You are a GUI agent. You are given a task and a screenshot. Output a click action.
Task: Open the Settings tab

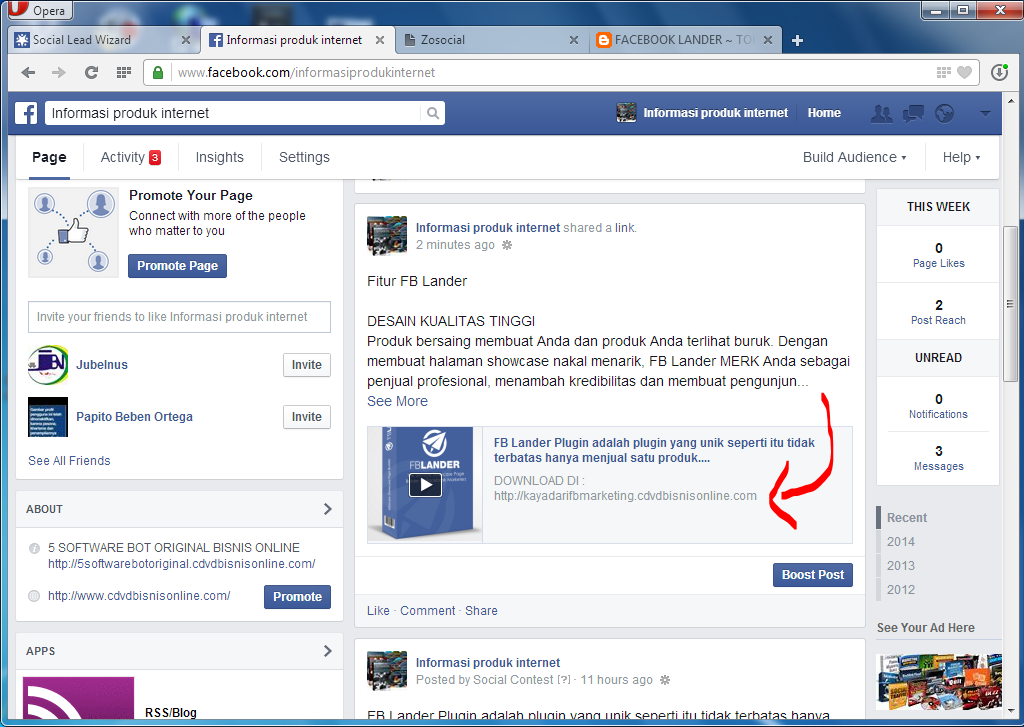(x=304, y=157)
